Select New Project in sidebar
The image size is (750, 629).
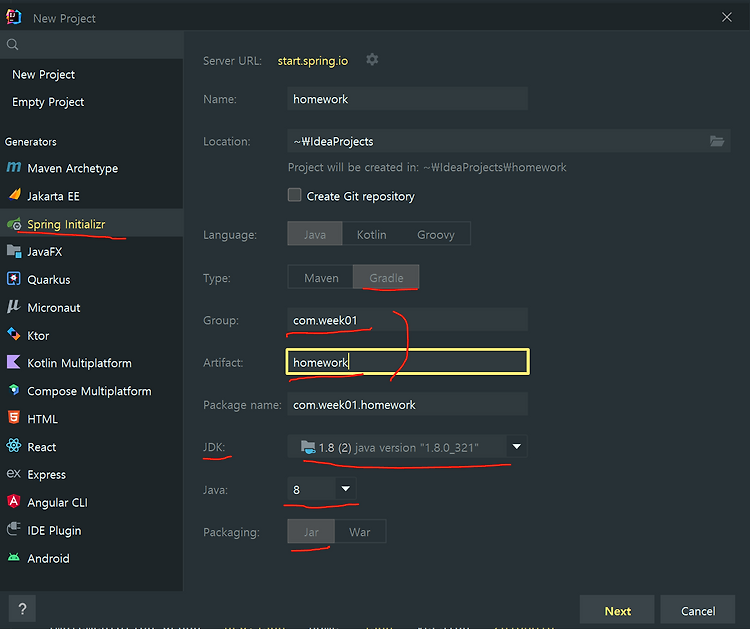click(x=44, y=75)
